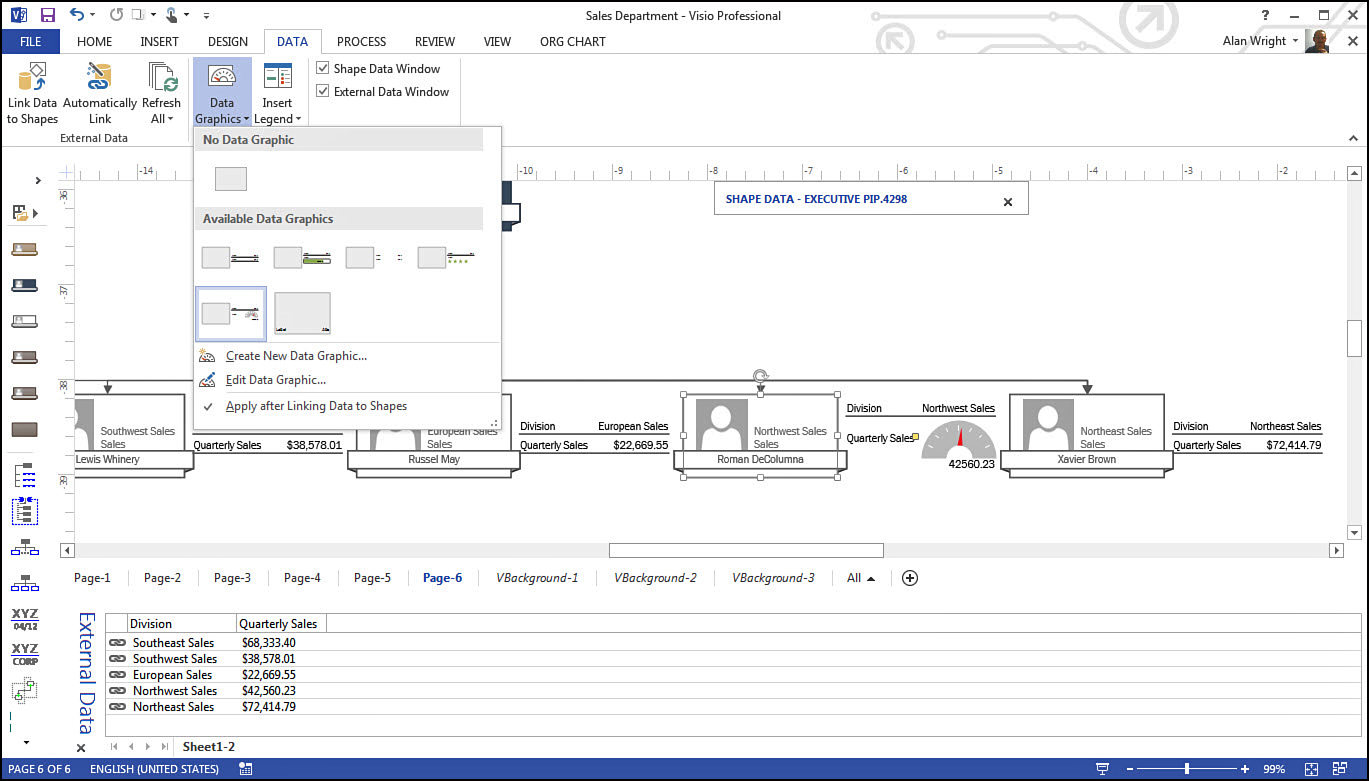Go to the VBackground-2 page tab
Viewport: 1369px width, 781px height.
click(655, 578)
